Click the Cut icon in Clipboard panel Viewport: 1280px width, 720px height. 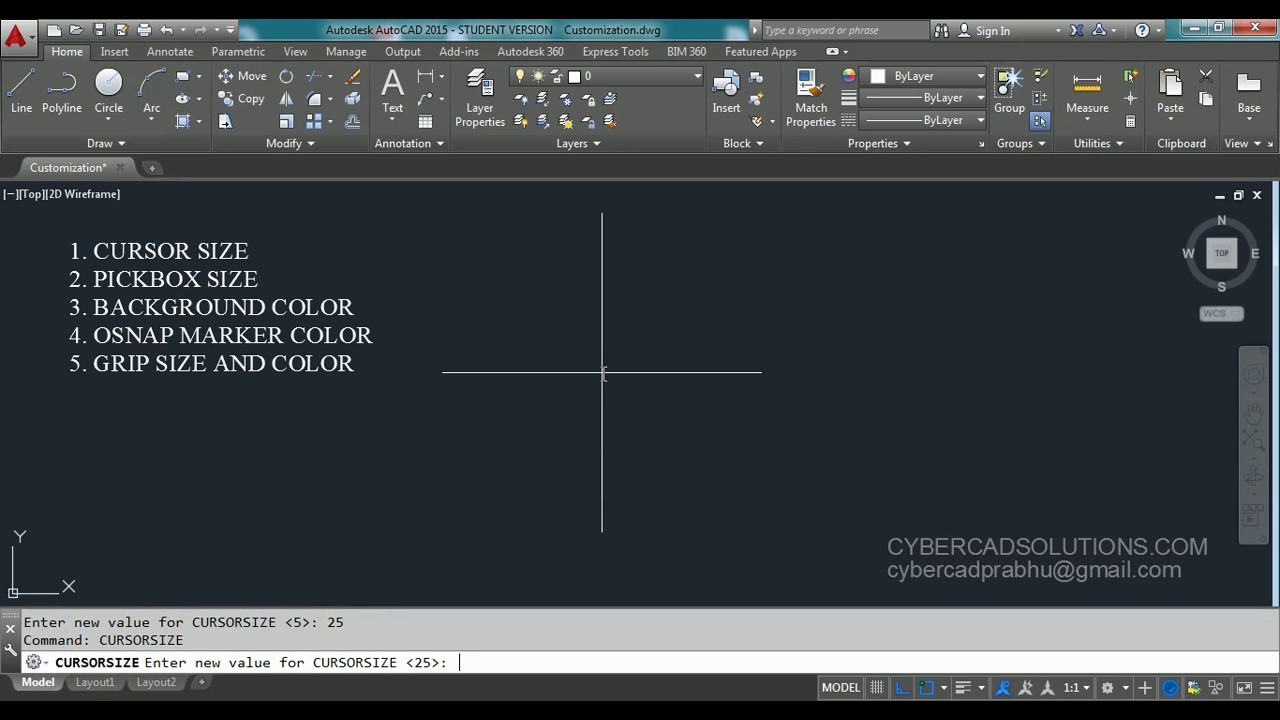pyautogui.click(x=1205, y=76)
